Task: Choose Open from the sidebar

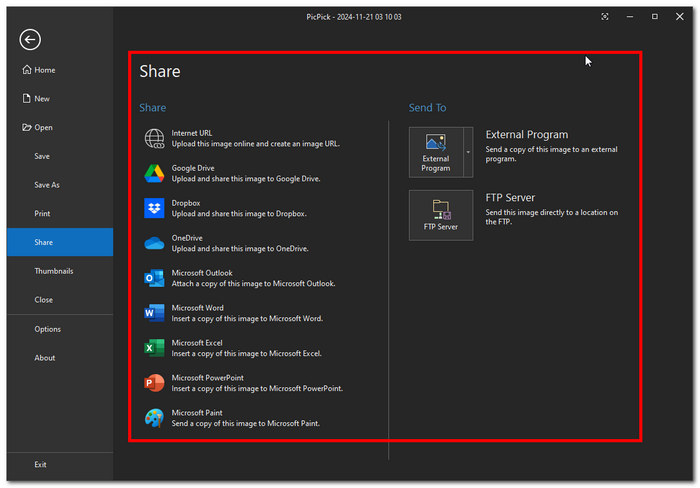Action: click(x=60, y=127)
